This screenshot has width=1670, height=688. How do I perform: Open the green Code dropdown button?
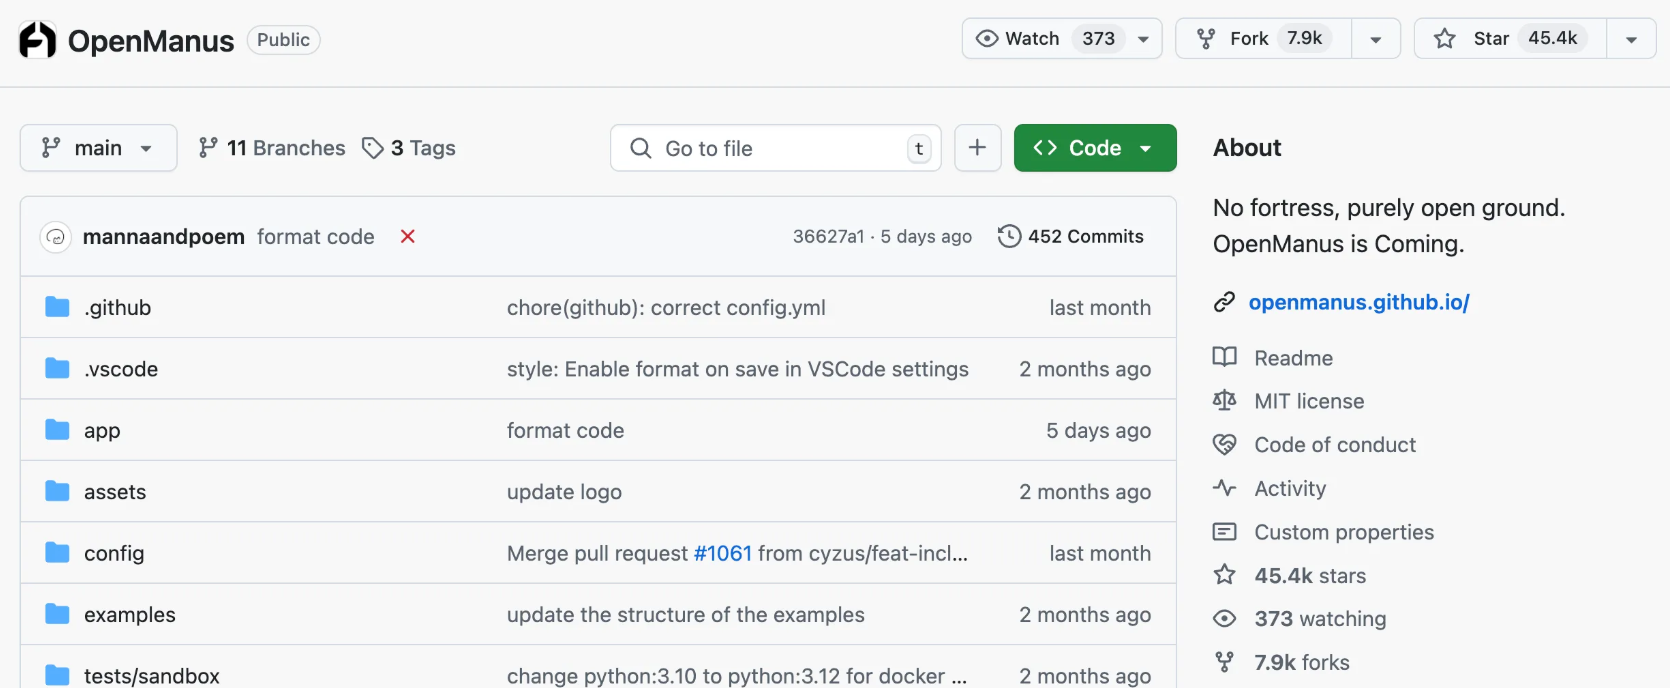point(1095,148)
